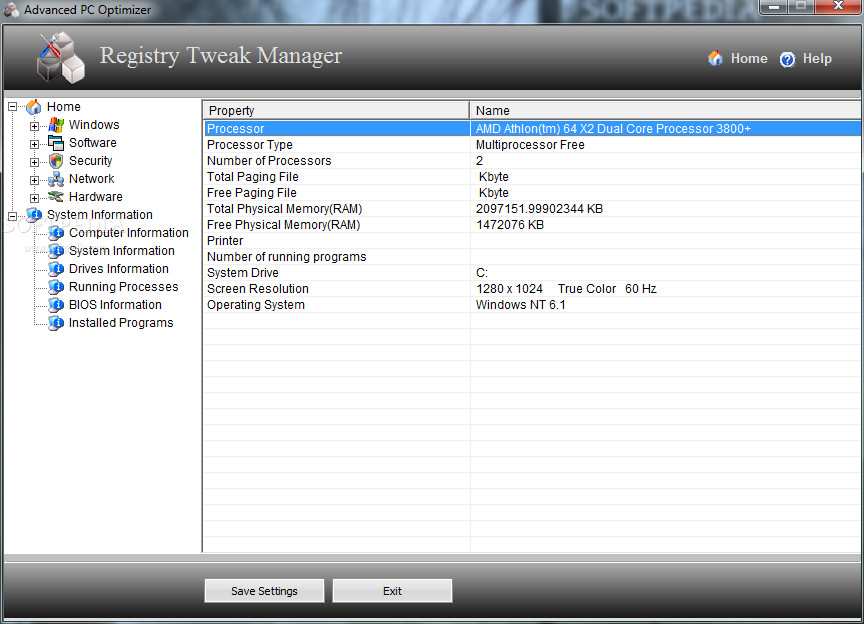Click the 1472076 KB value
864x624 pixels.
click(x=510, y=224)
